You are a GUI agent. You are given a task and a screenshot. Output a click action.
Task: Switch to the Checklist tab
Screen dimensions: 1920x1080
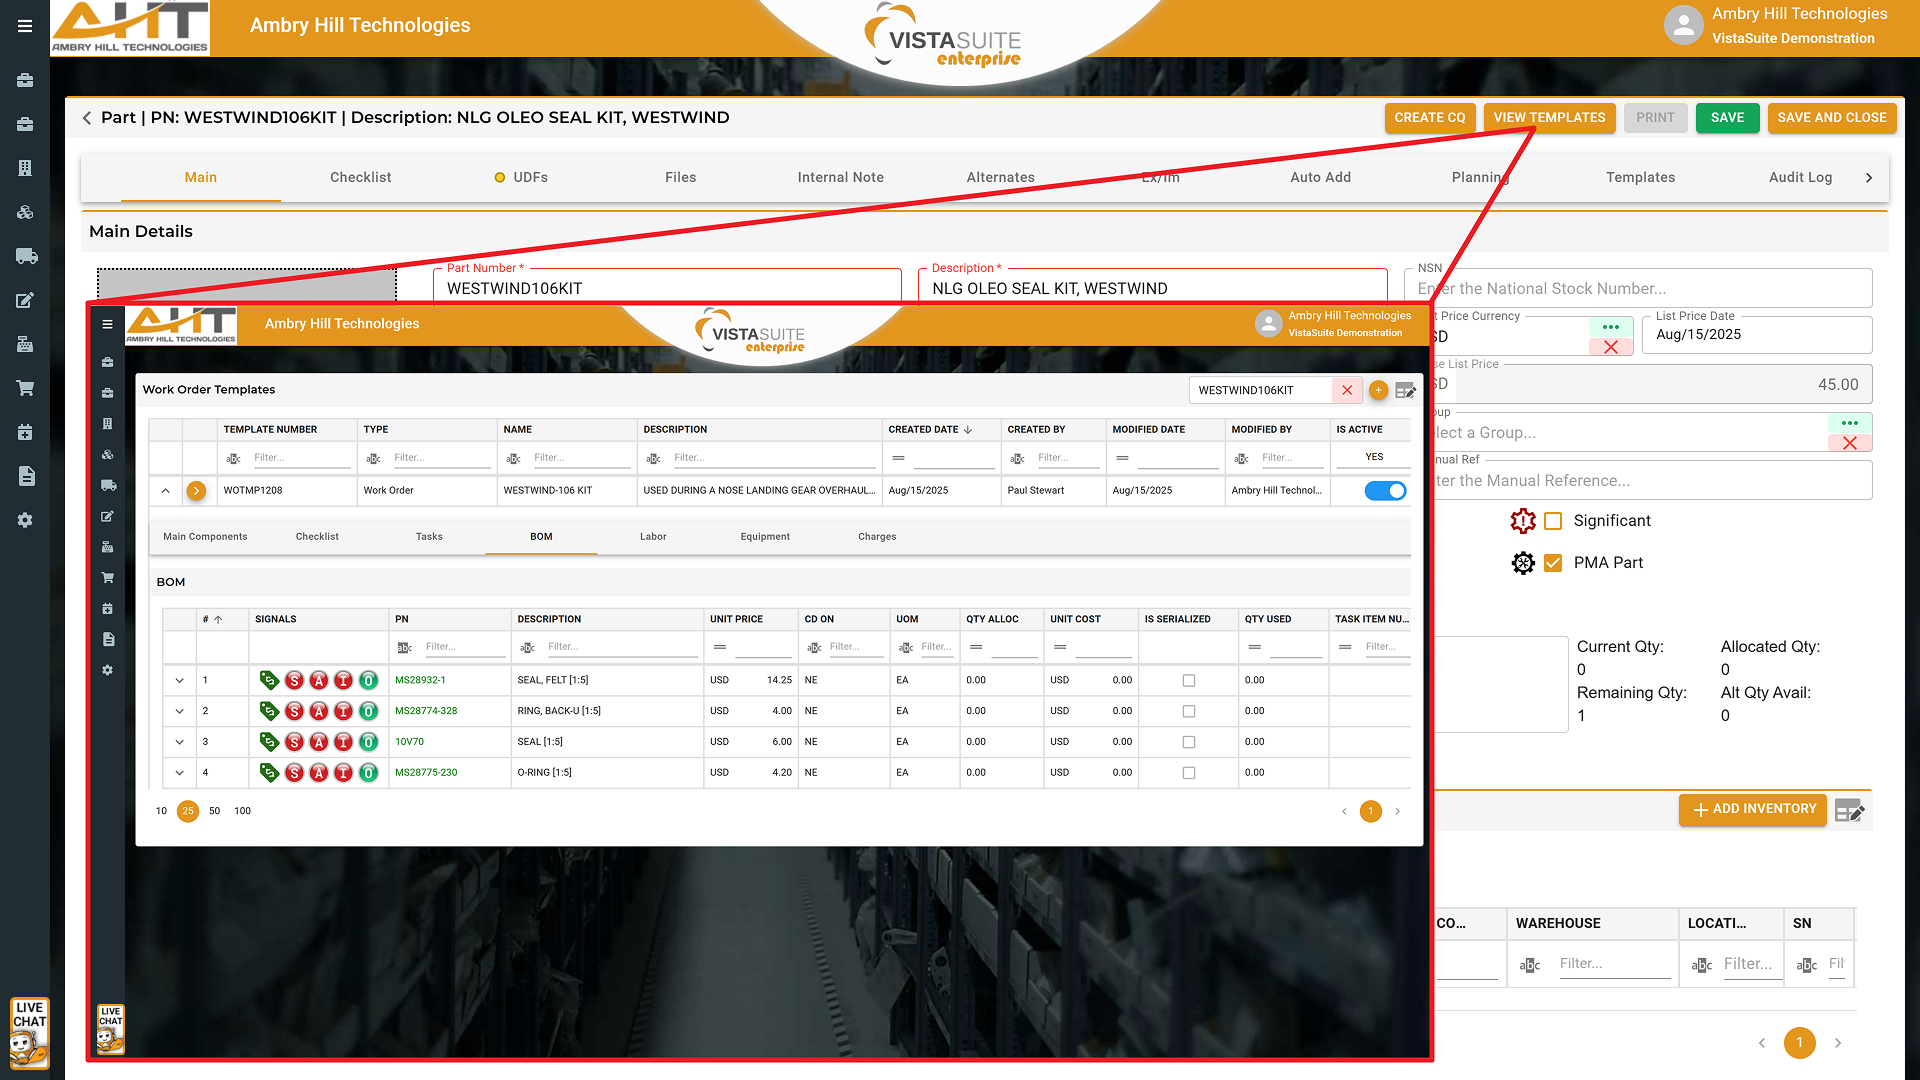360,177
